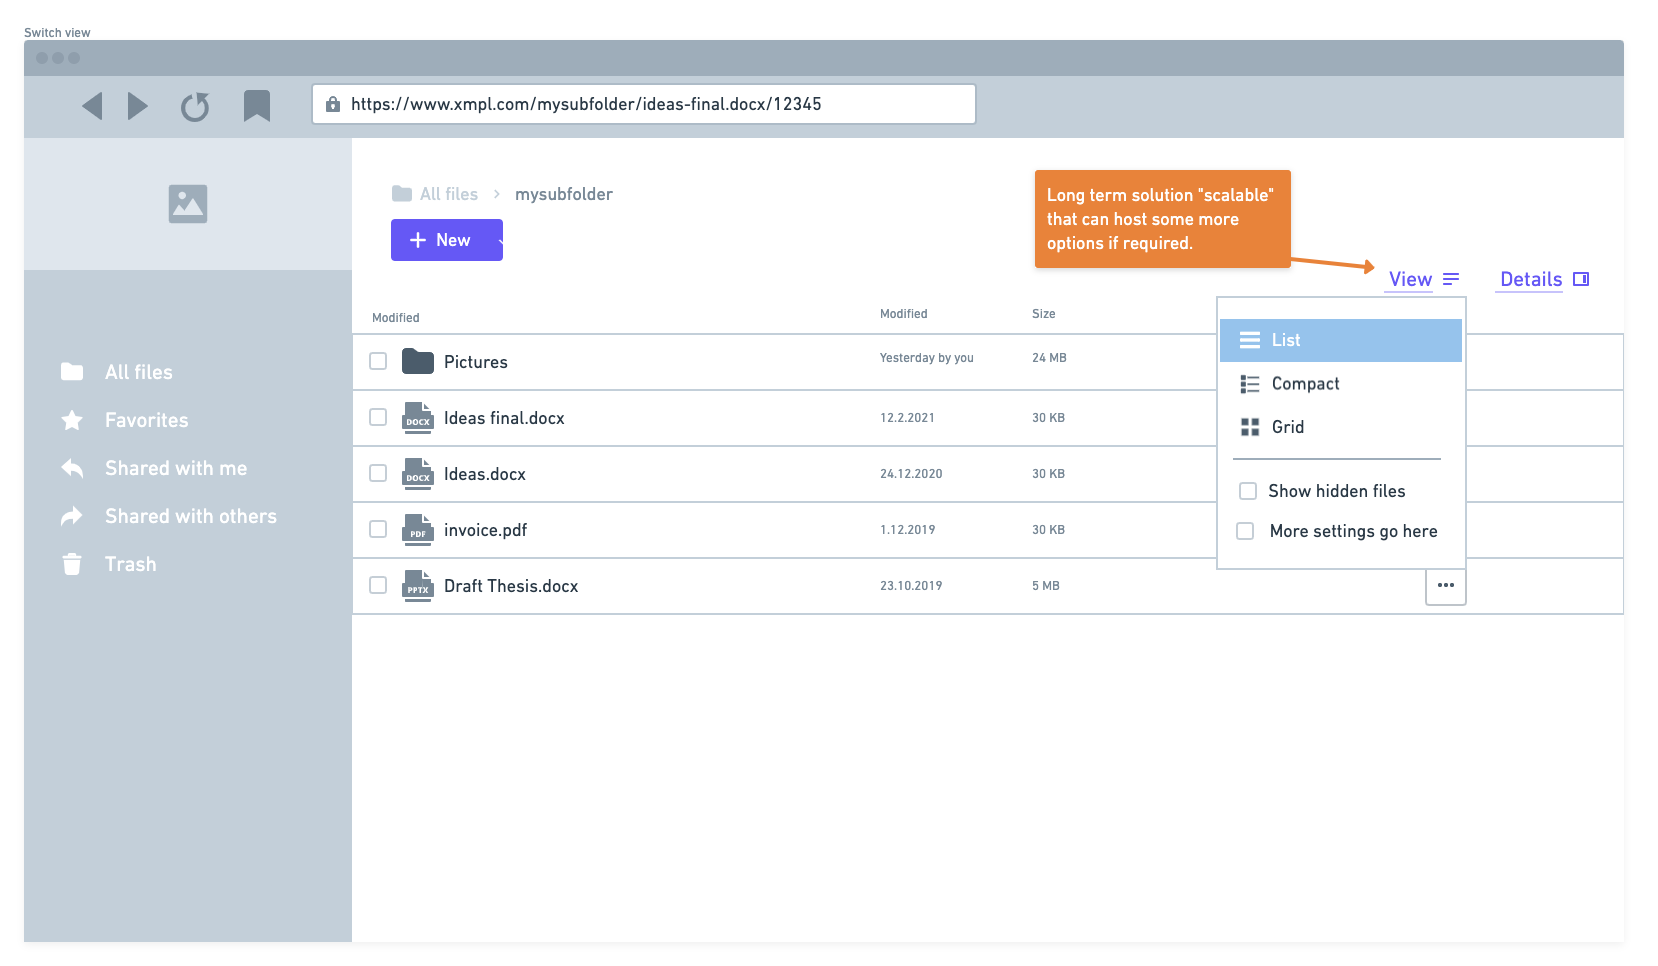Reload the page with the refresh icon
This screenshot has height=966, width=1658.
[195, 107]
